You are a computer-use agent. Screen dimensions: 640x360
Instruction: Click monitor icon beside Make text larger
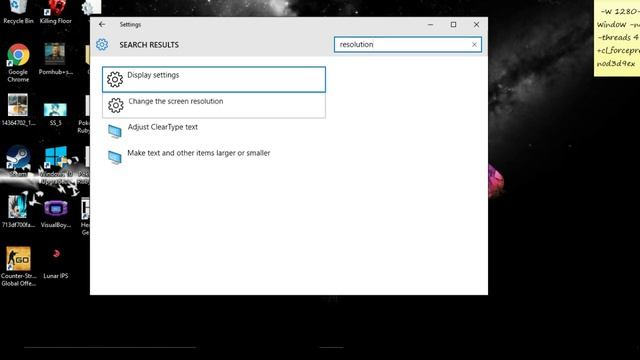(x=115, y=157)
